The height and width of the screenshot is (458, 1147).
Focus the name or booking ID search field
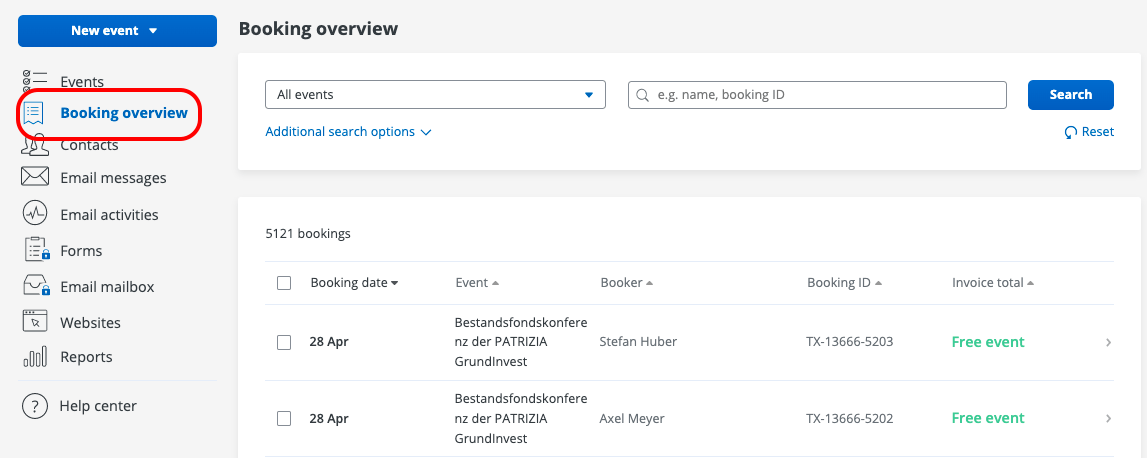pyautogui.click(x=817, y=95)
